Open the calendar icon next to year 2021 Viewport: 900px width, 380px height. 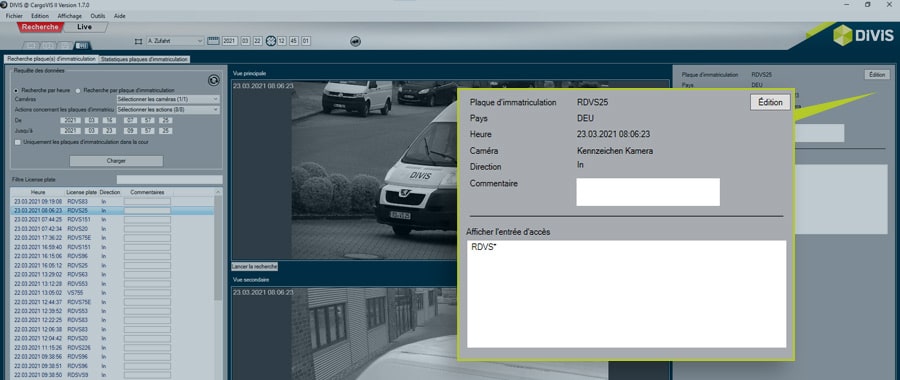[214, 41]
